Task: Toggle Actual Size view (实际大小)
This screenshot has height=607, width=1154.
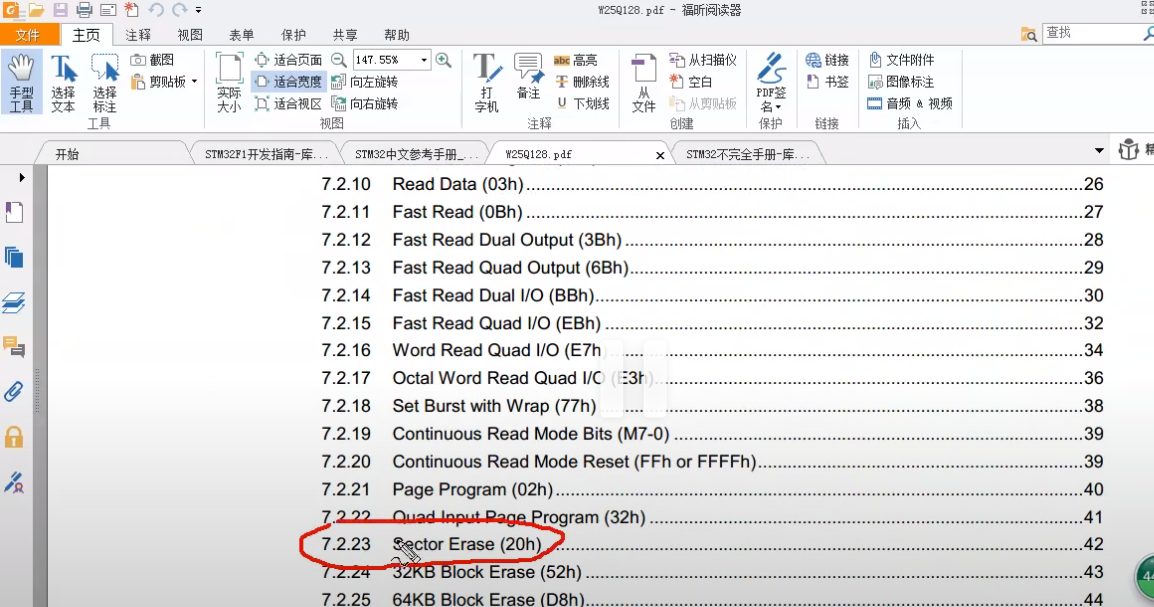Action: tap(229, 83)
